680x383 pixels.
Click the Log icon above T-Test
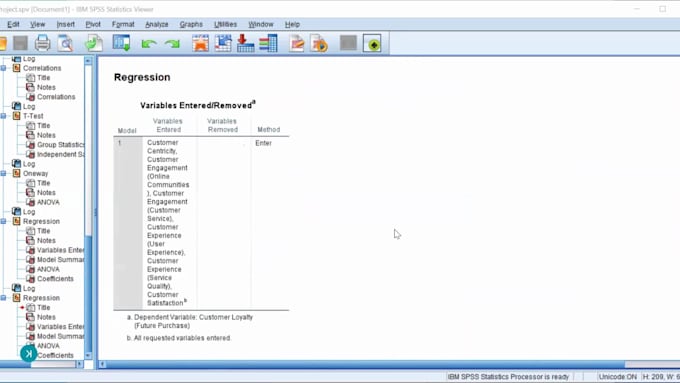point(16,106)
